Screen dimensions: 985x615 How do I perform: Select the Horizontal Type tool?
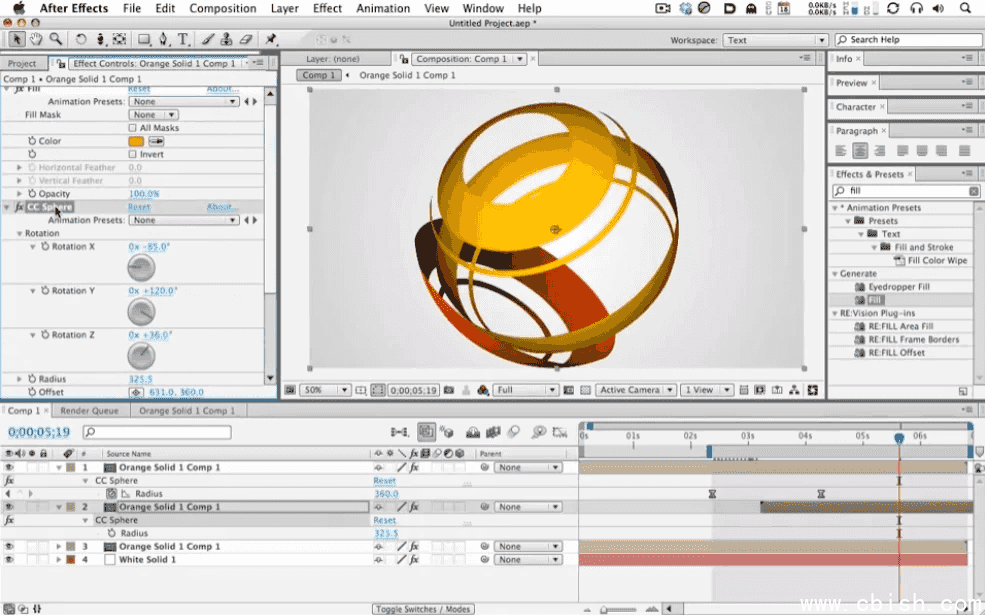182,39
